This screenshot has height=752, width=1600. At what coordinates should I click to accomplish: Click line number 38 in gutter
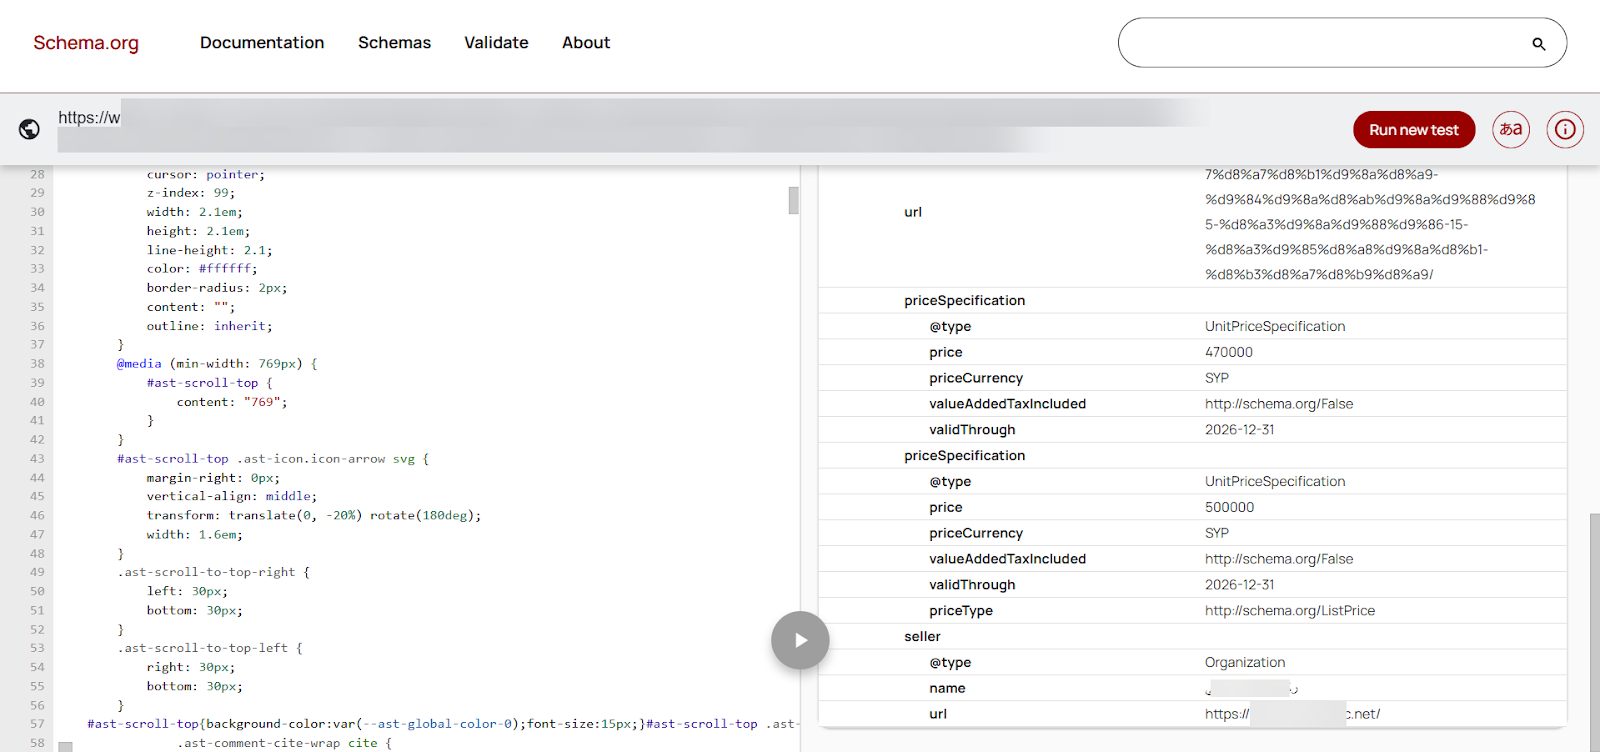[37, 364]
